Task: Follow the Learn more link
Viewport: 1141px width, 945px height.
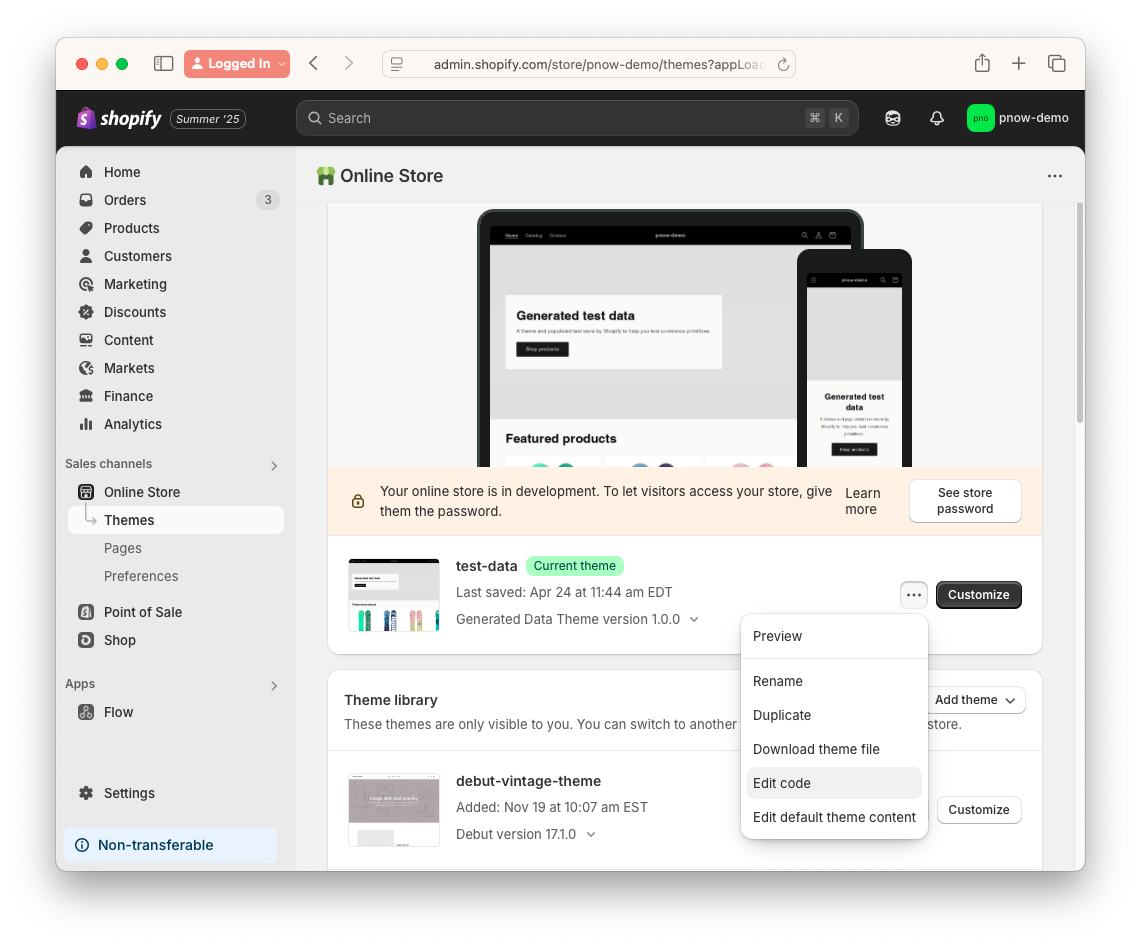Action: pos(862,501)
